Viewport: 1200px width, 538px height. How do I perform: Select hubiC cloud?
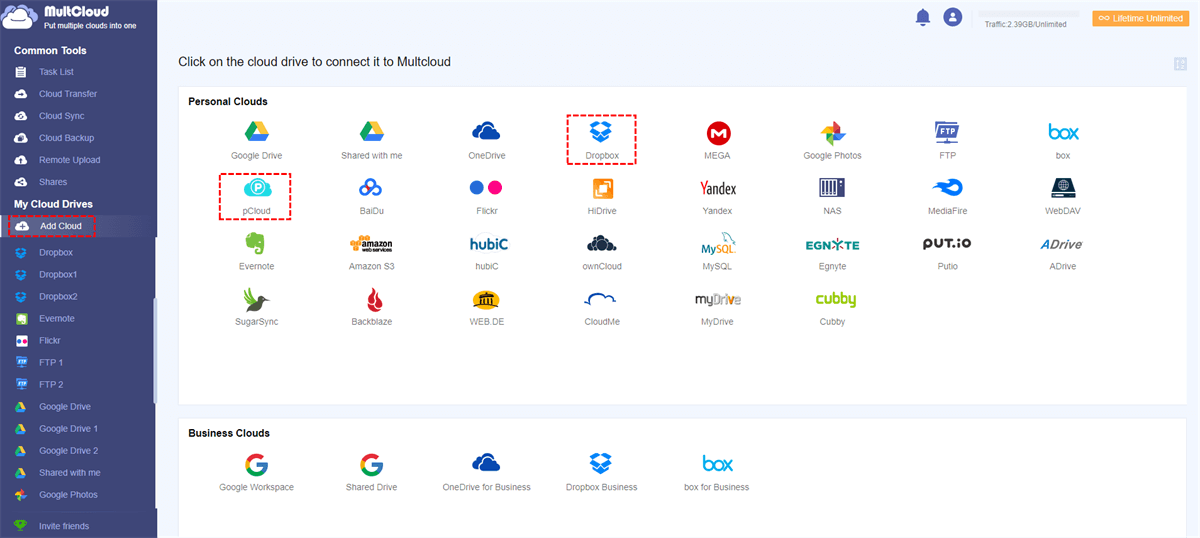(489, 252)
